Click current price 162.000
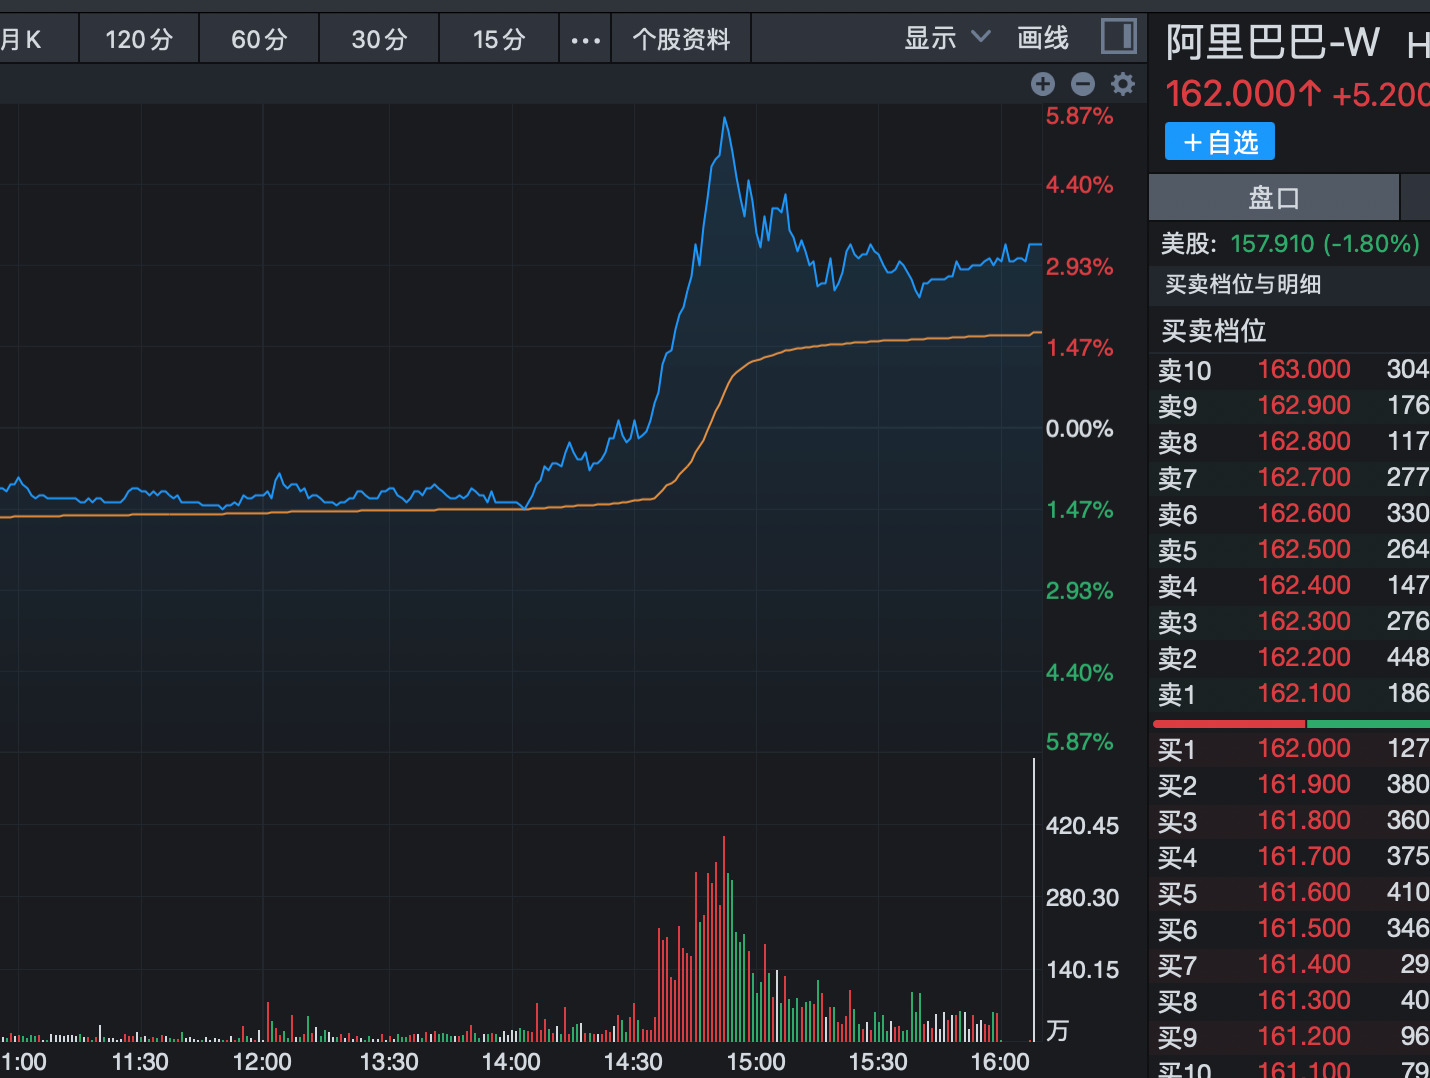The image size is (1430, 1078). 1243,95
